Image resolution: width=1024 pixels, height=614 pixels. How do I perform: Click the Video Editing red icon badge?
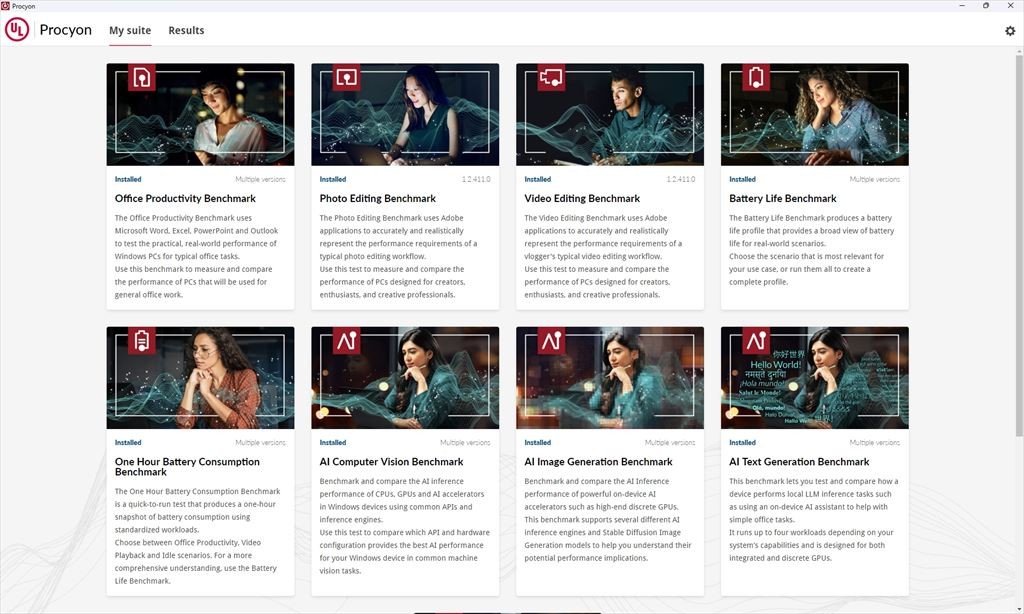tap(551, 77)
